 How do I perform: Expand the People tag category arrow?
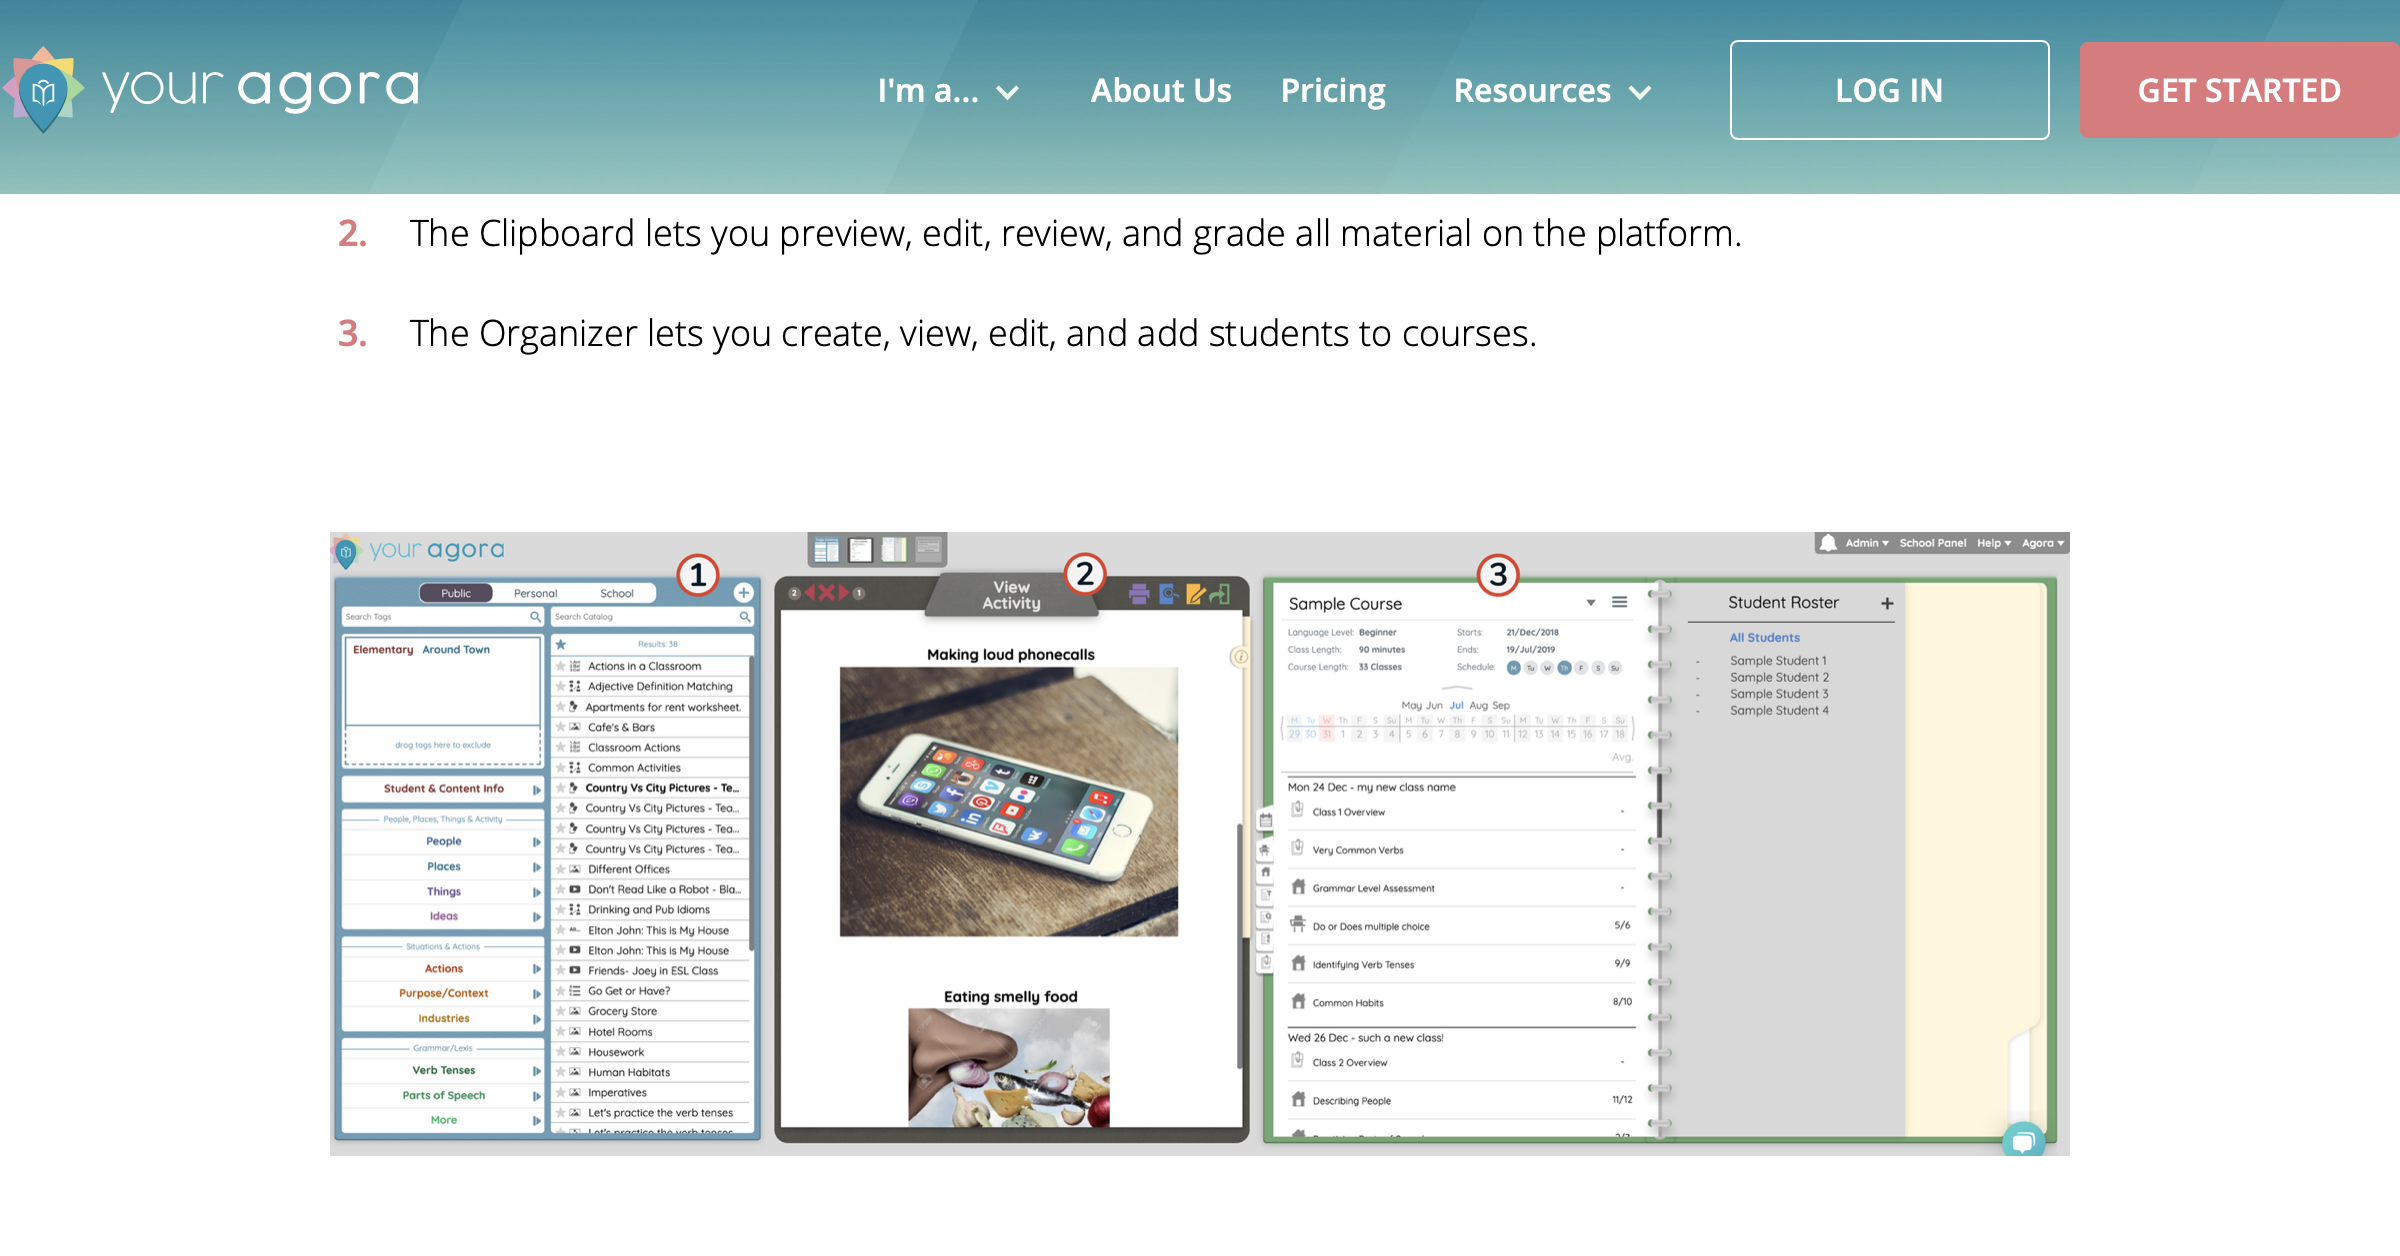[x=536, y=842]
